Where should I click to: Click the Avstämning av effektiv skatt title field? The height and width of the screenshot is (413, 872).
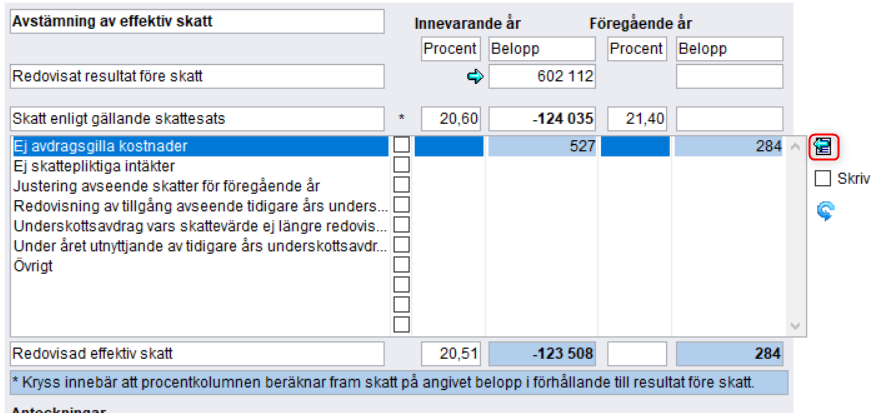click(197, 22)
